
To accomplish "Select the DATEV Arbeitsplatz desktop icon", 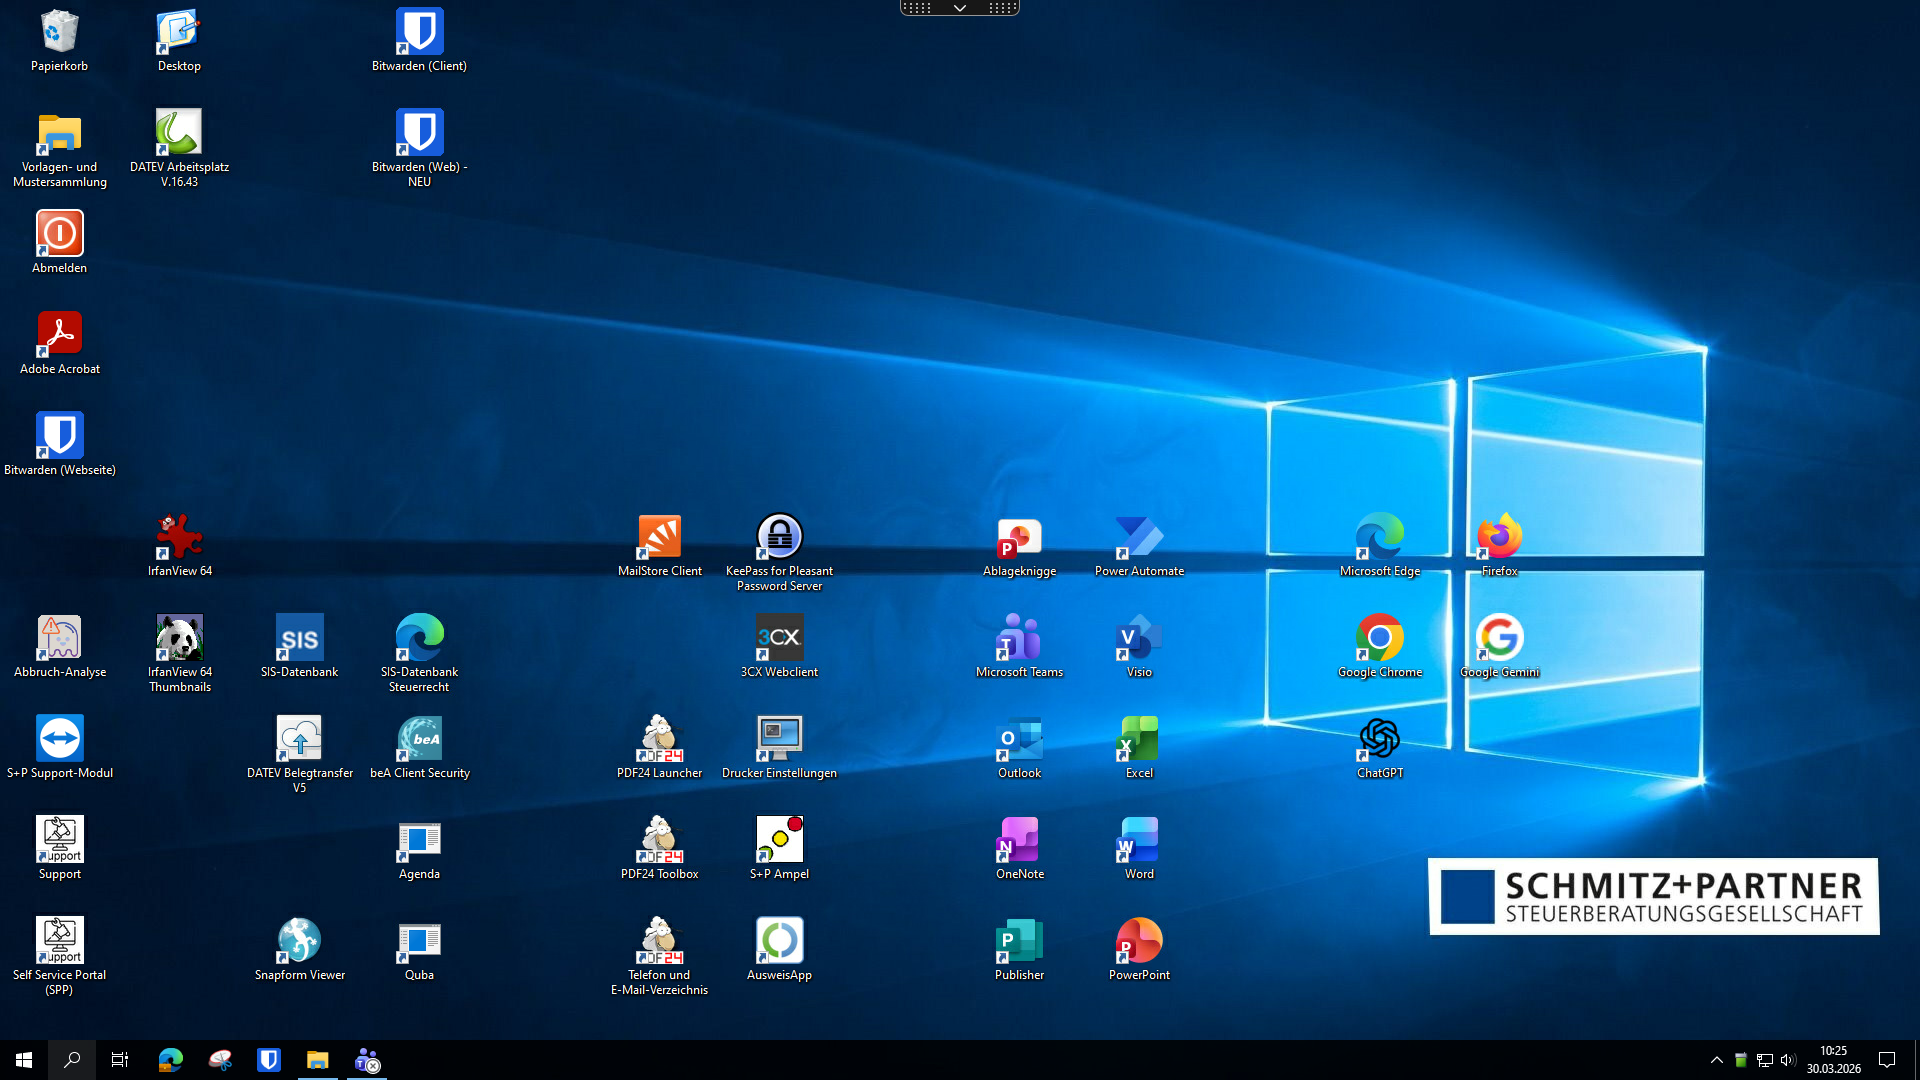I will 179,134.
